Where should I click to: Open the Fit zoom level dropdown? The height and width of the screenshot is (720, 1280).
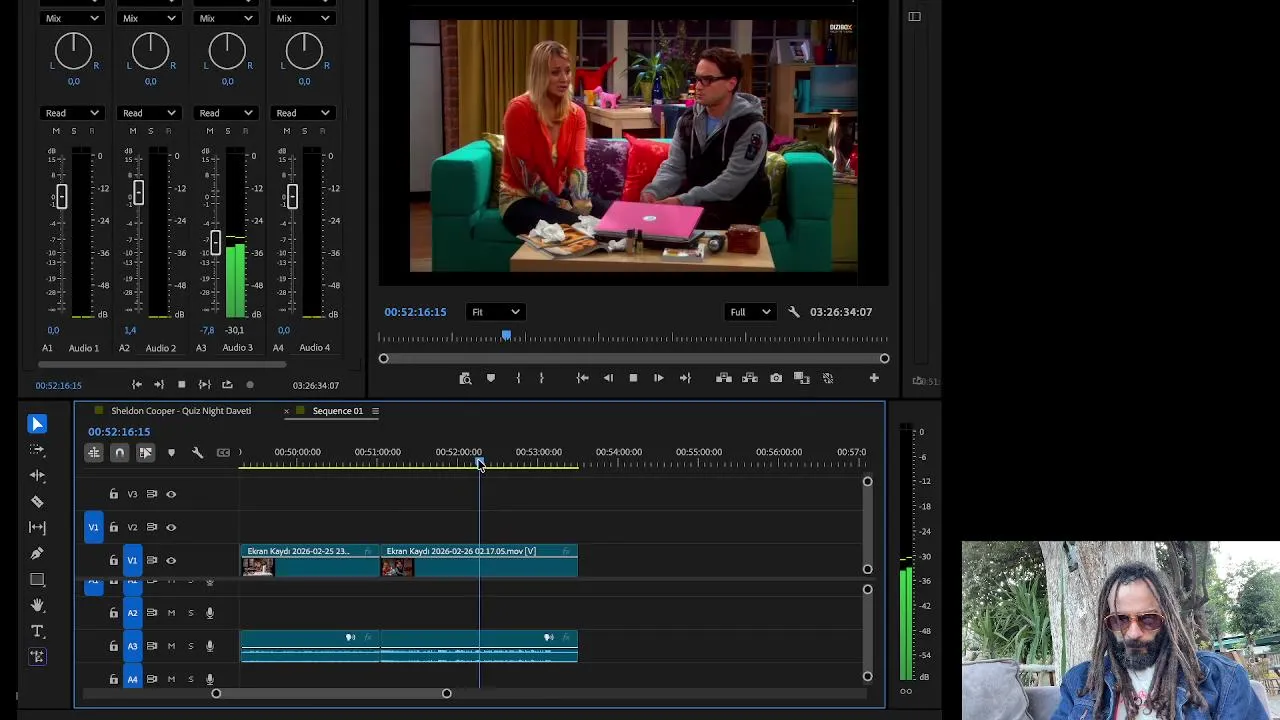point(495,312)
